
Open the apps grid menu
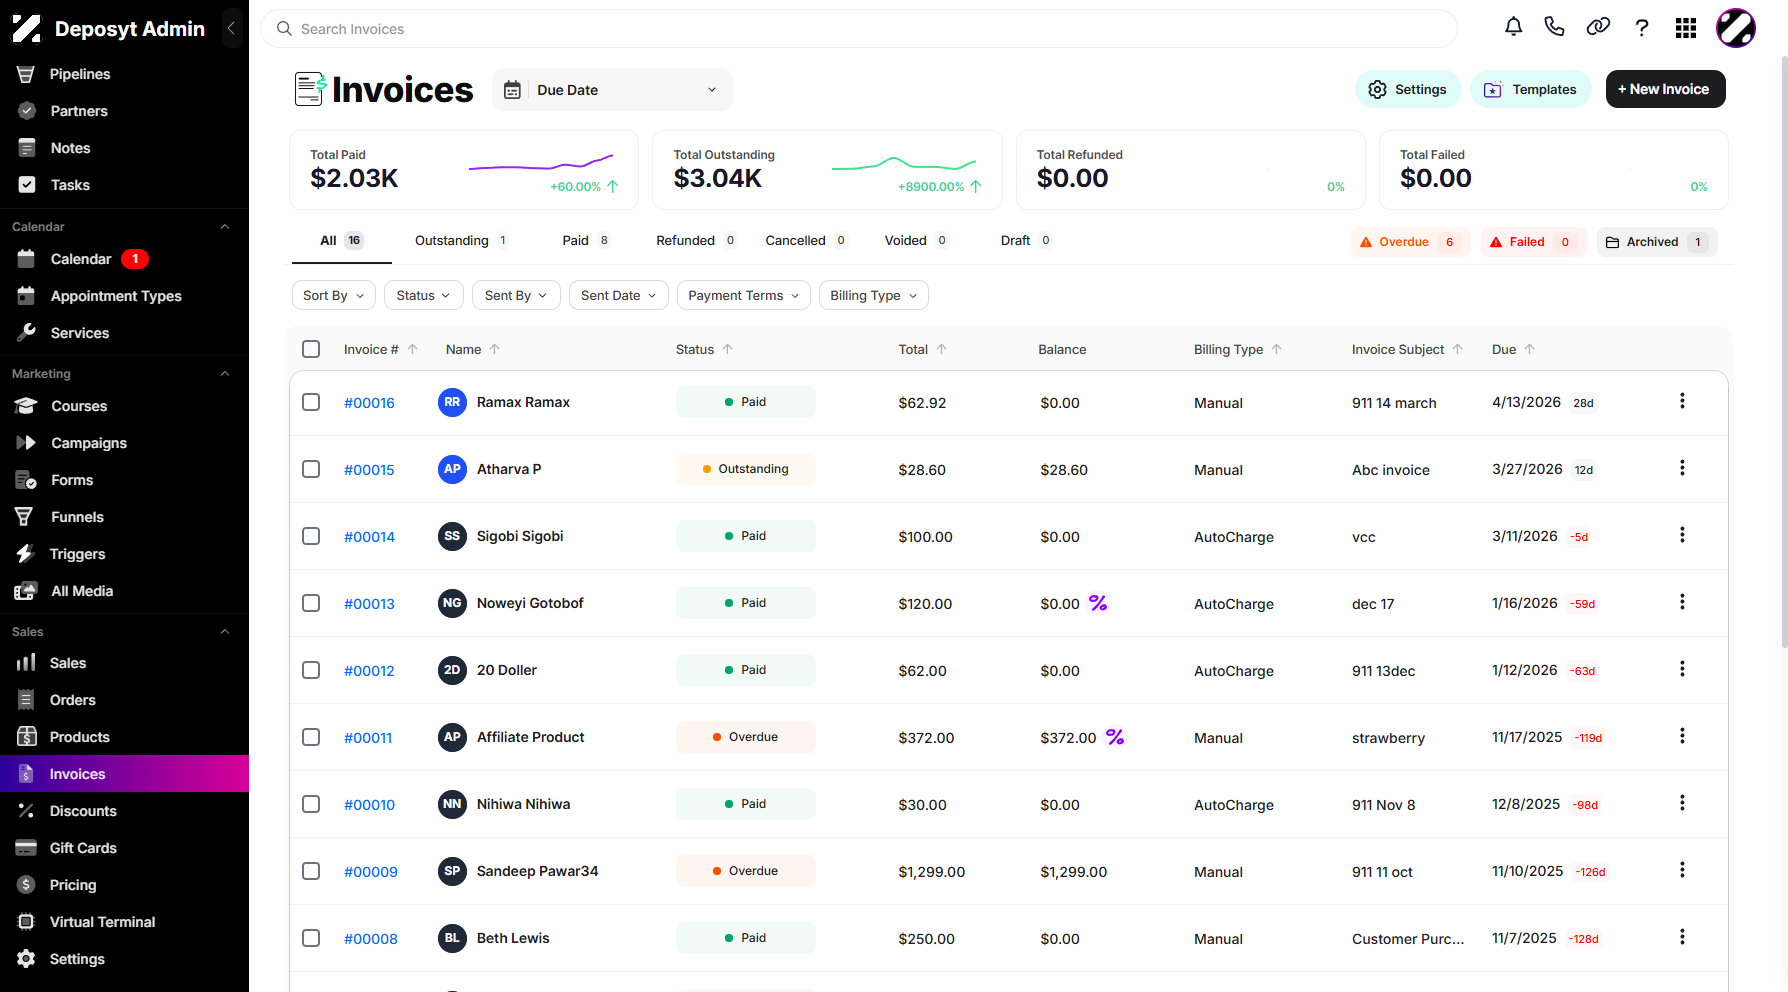[1686, 28]
